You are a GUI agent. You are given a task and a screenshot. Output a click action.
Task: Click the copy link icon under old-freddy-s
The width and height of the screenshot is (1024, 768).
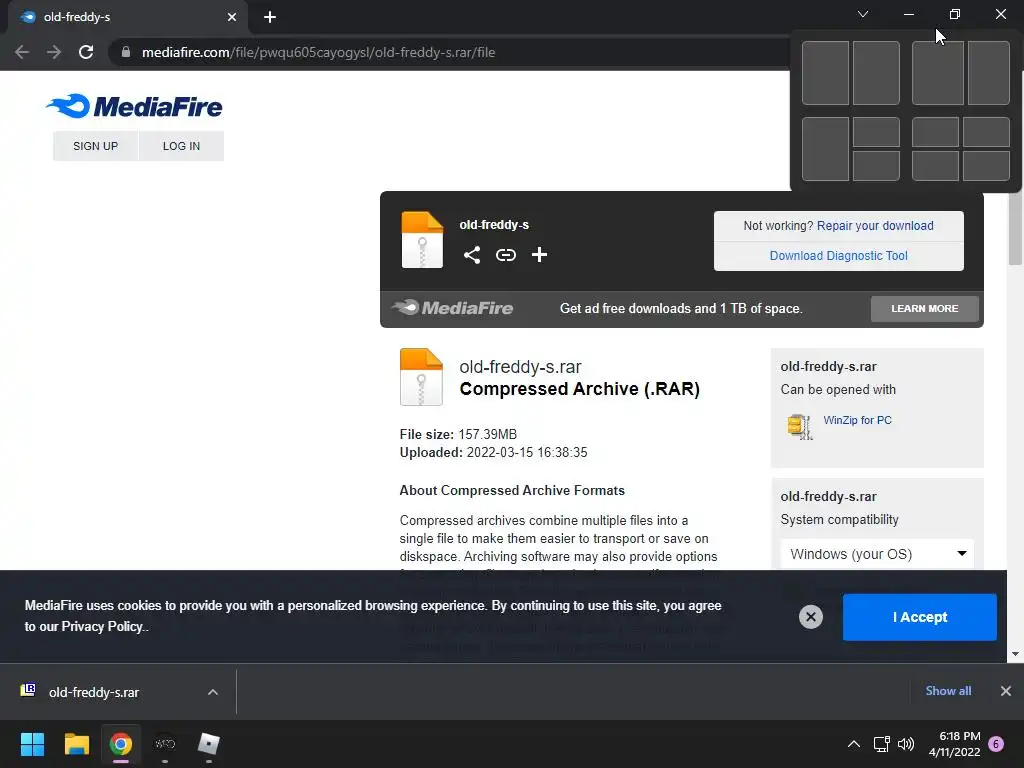(x=505, y=255)
